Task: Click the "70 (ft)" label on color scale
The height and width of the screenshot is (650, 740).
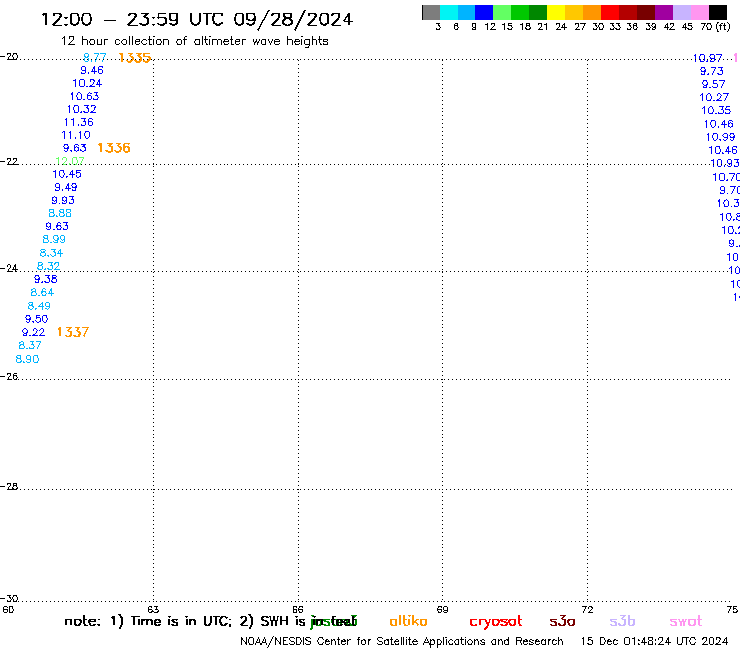Action: click(715, 27)
